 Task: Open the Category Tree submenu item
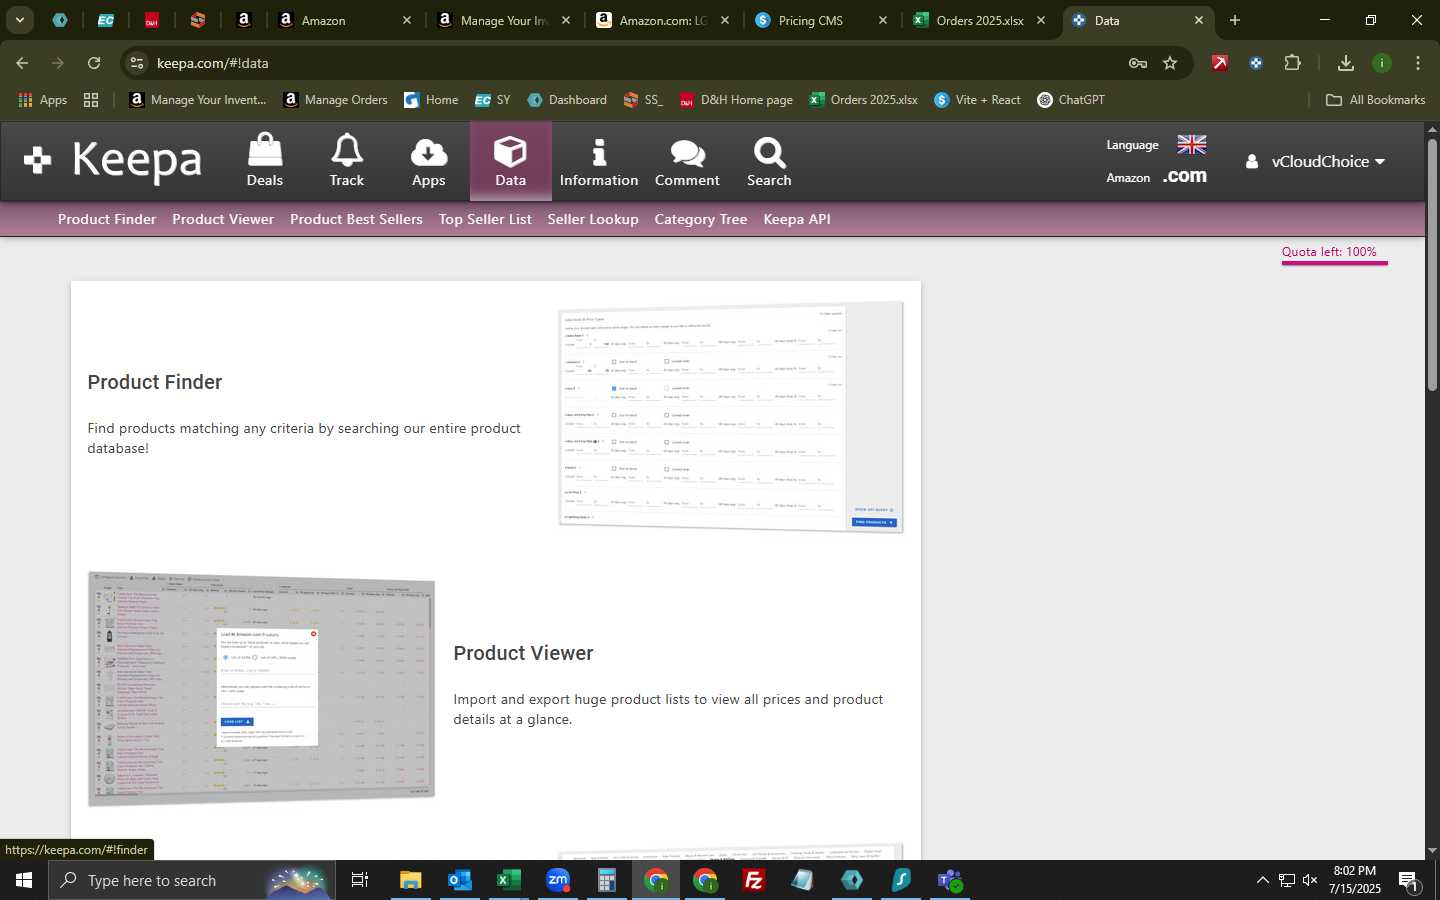click(x=701, y=219)
